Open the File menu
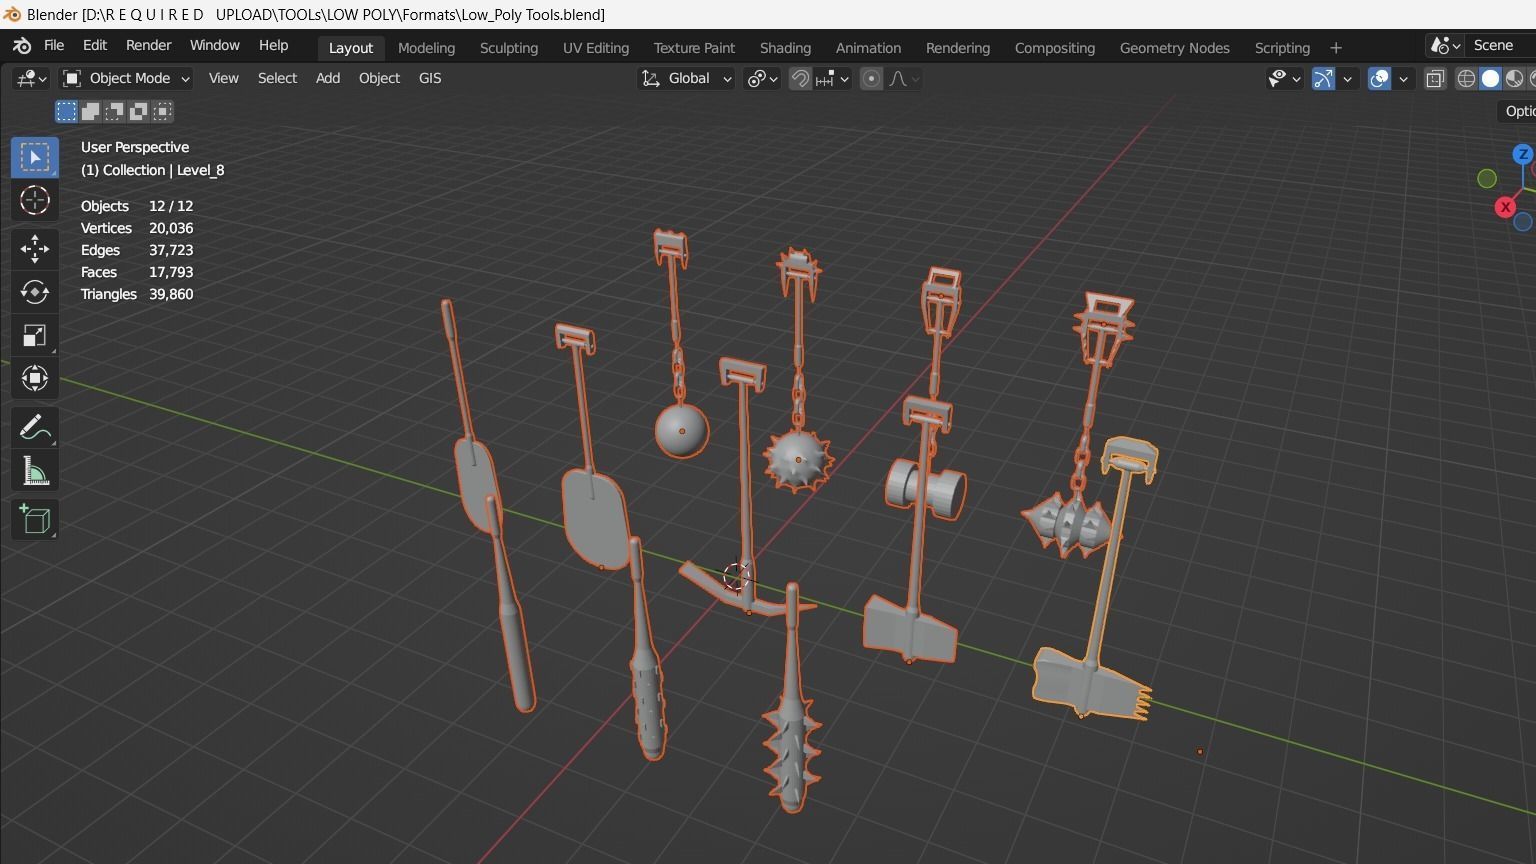1536x864 pixels. click(x=54, y=46)
